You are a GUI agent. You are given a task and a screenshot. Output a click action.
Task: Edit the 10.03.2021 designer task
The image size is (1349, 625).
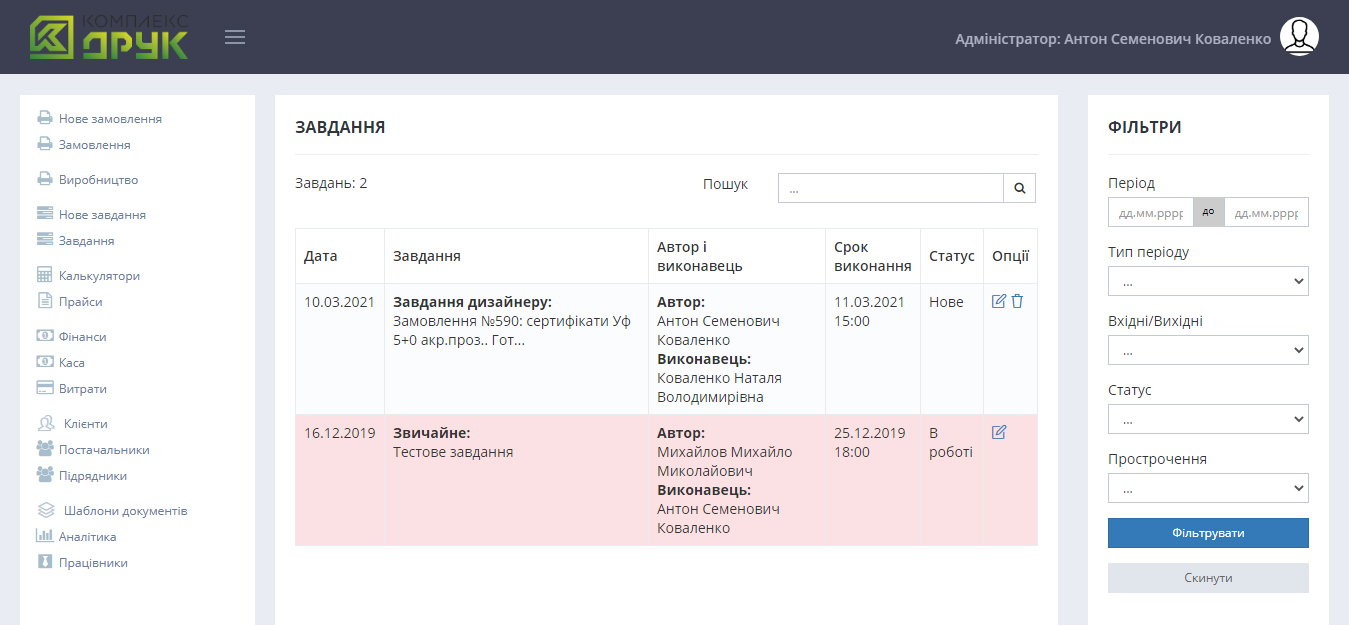click(998, 301)
